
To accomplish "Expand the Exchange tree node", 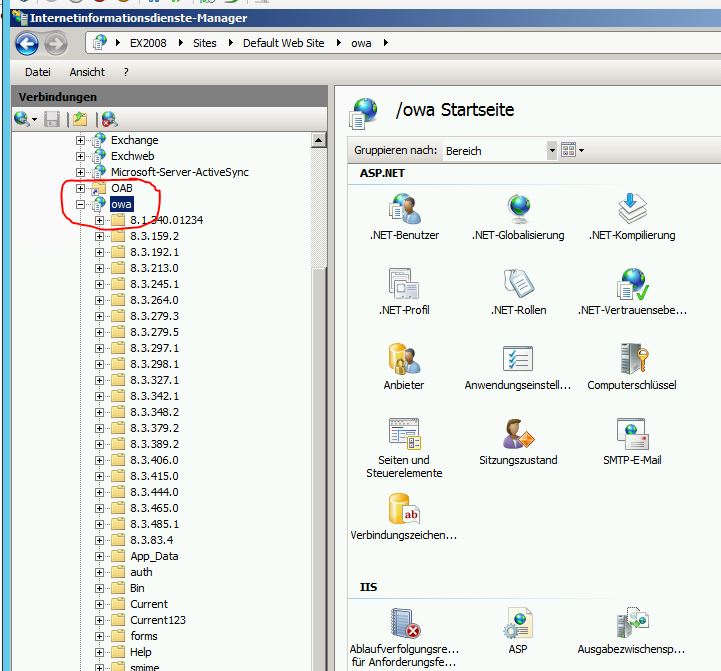I will click(80, 140).
